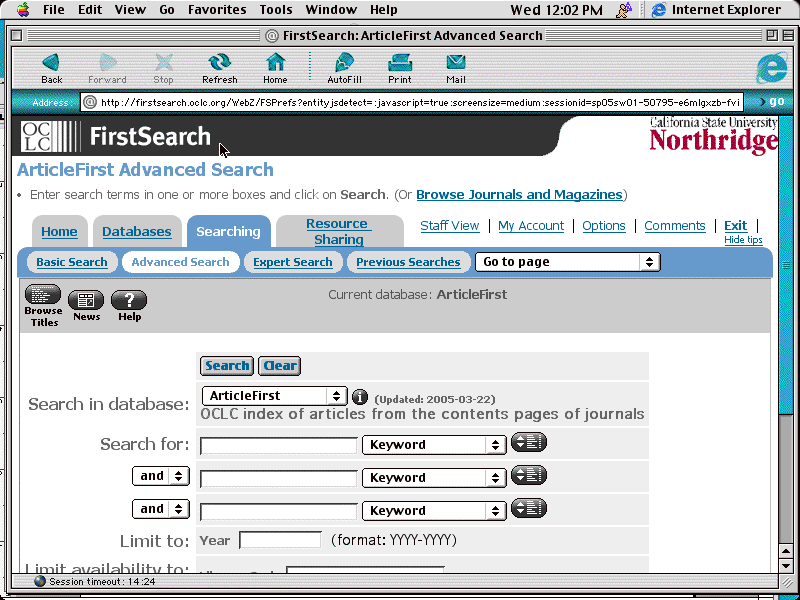
Task: Click the OCLC FirstSearch logo
Action: point(116,136)
